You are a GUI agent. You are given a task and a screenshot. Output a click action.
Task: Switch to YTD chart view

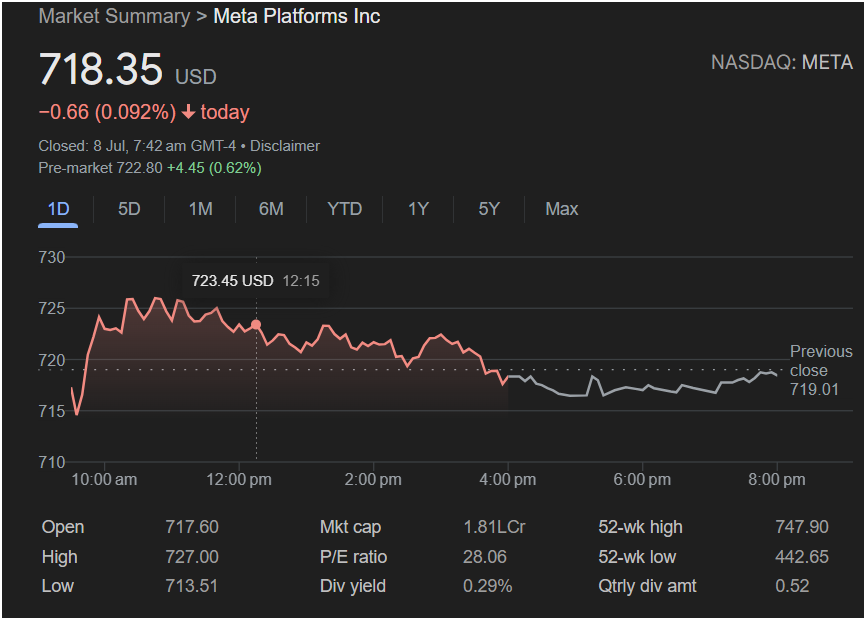coord(345,209)
